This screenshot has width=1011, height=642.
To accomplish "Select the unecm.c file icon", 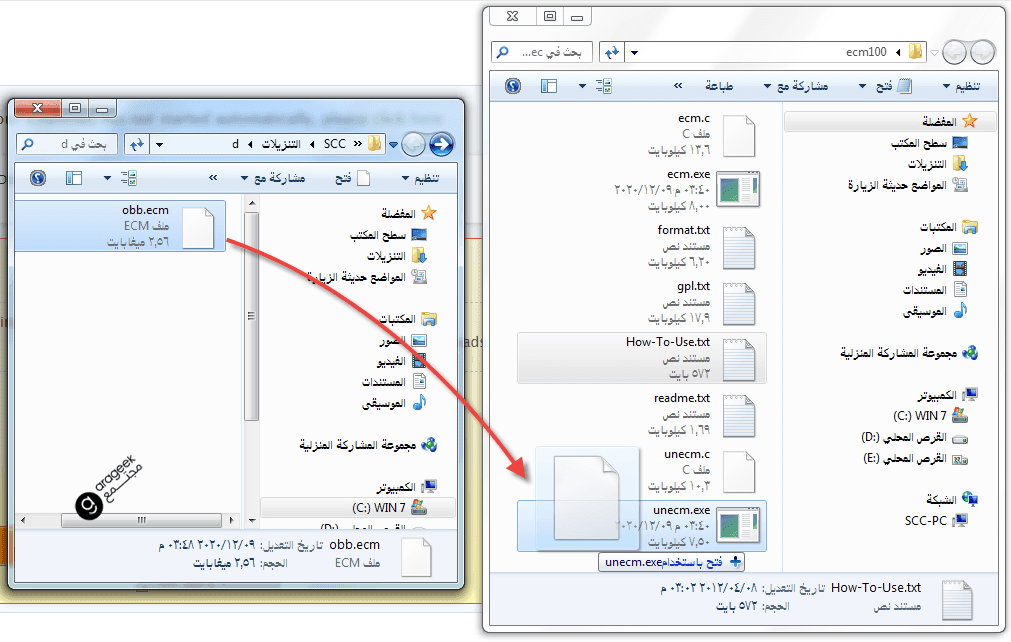I will pyautogui.click(x=739, y=472).
